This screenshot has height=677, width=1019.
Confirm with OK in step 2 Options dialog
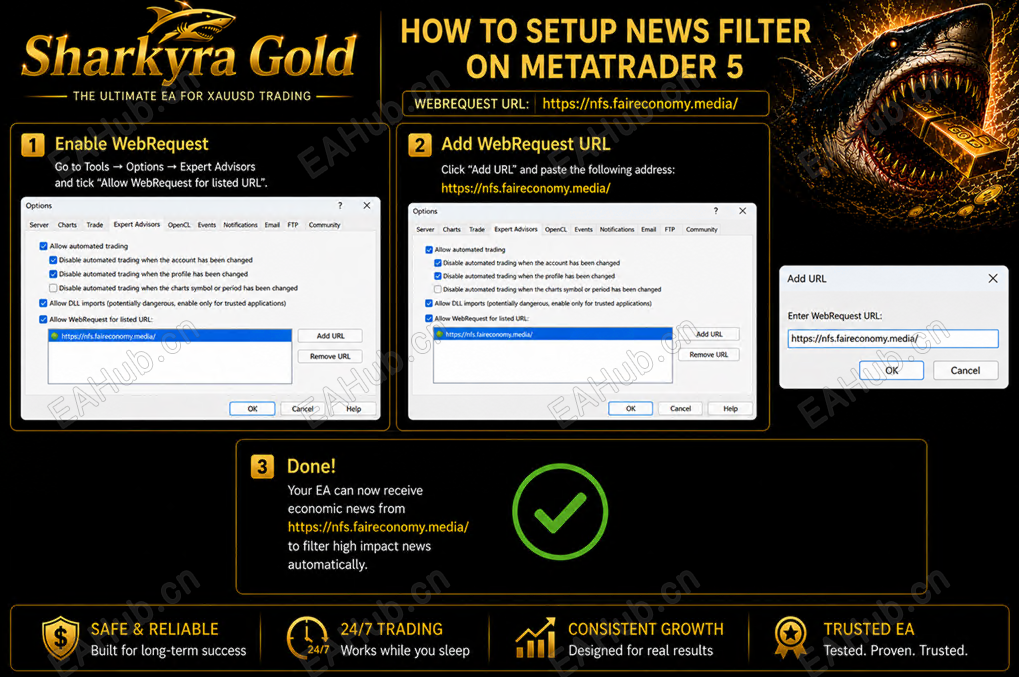[x=630, y=409]
